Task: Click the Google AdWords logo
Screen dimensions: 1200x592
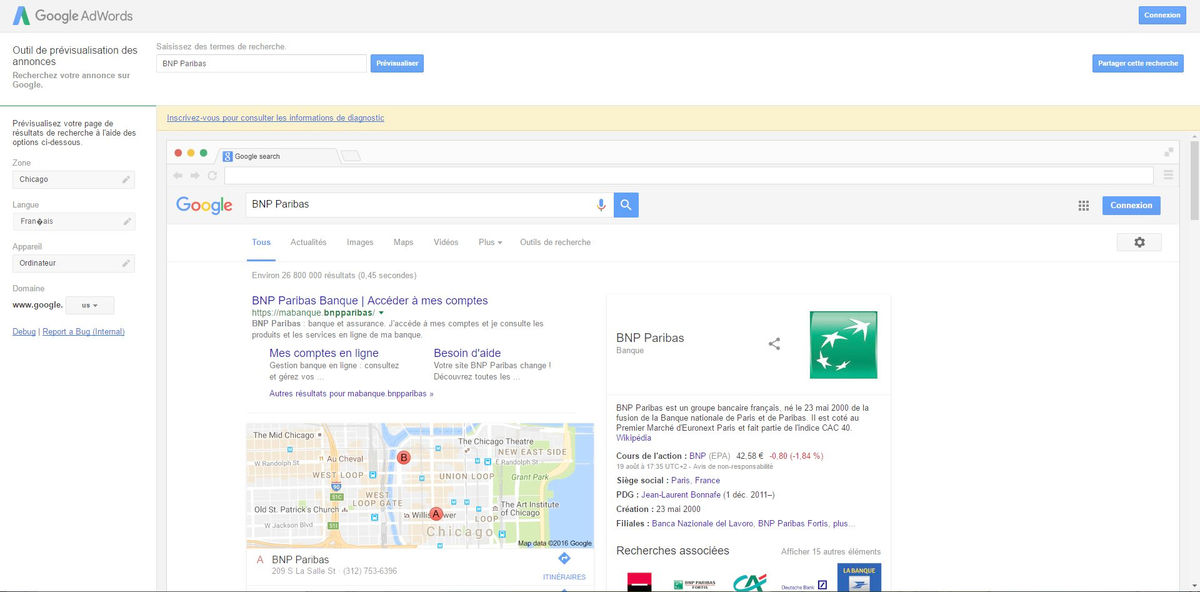Action: 72,16
